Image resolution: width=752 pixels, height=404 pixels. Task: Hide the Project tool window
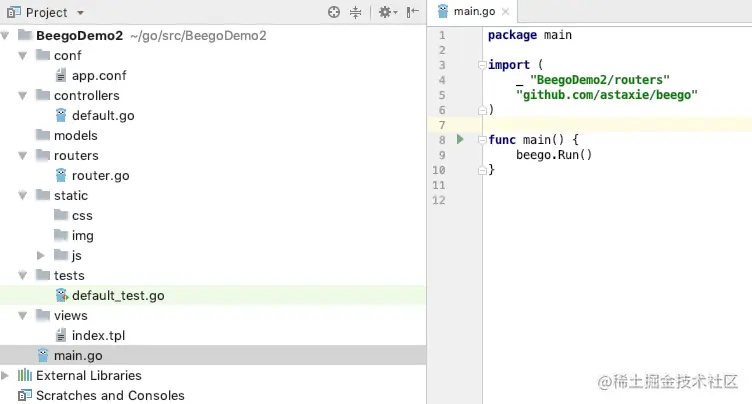tap(412, 12)
